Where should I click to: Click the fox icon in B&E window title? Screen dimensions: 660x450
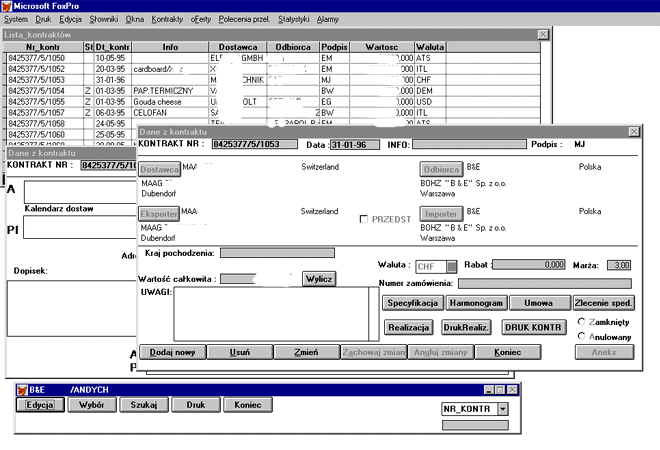pos(22,390)
